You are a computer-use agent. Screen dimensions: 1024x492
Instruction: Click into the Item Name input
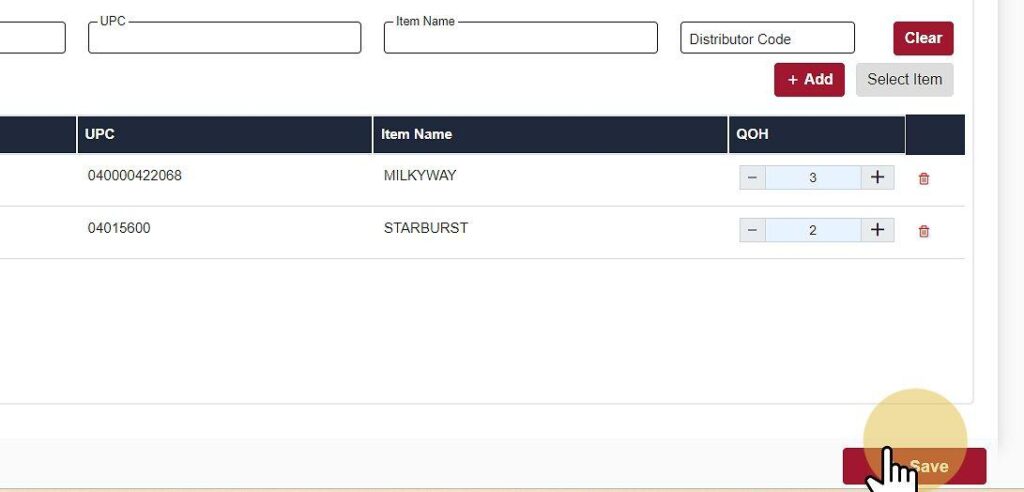click(520, 39)
